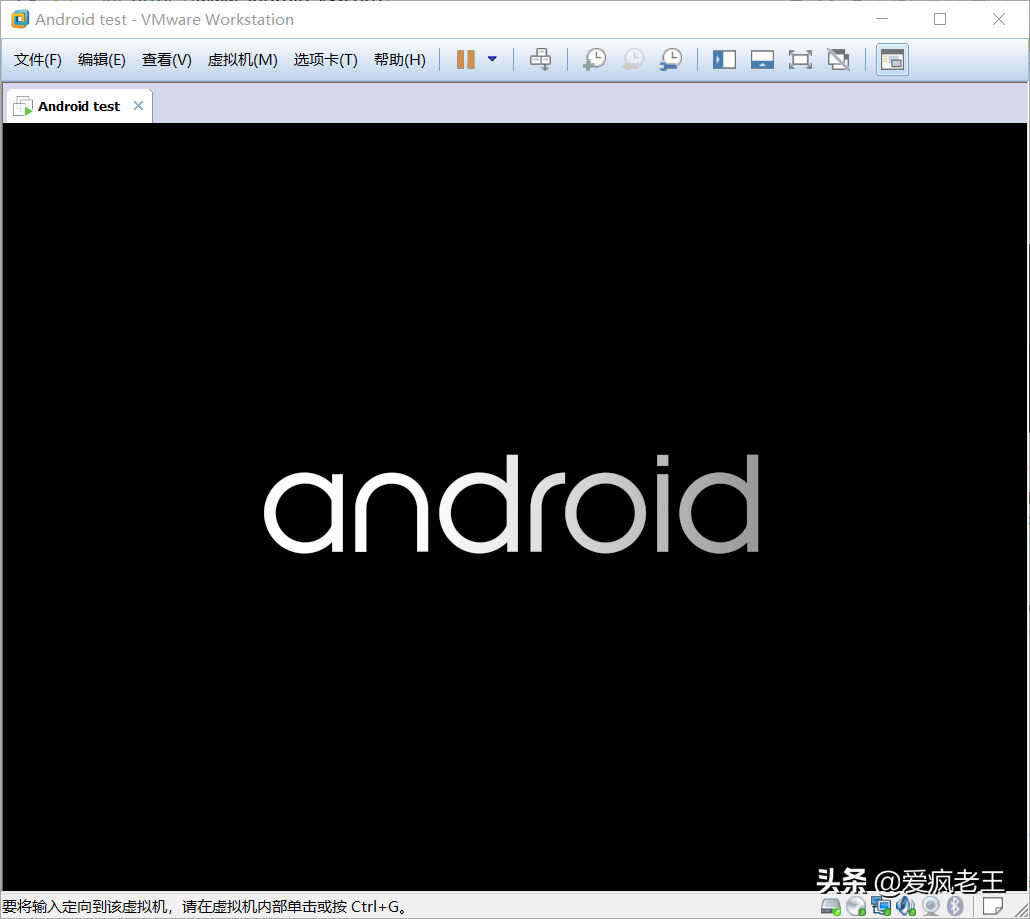Toggle the thumbnail bar view
Viewport: 1030px width, 919px height.
coord(763,60)
